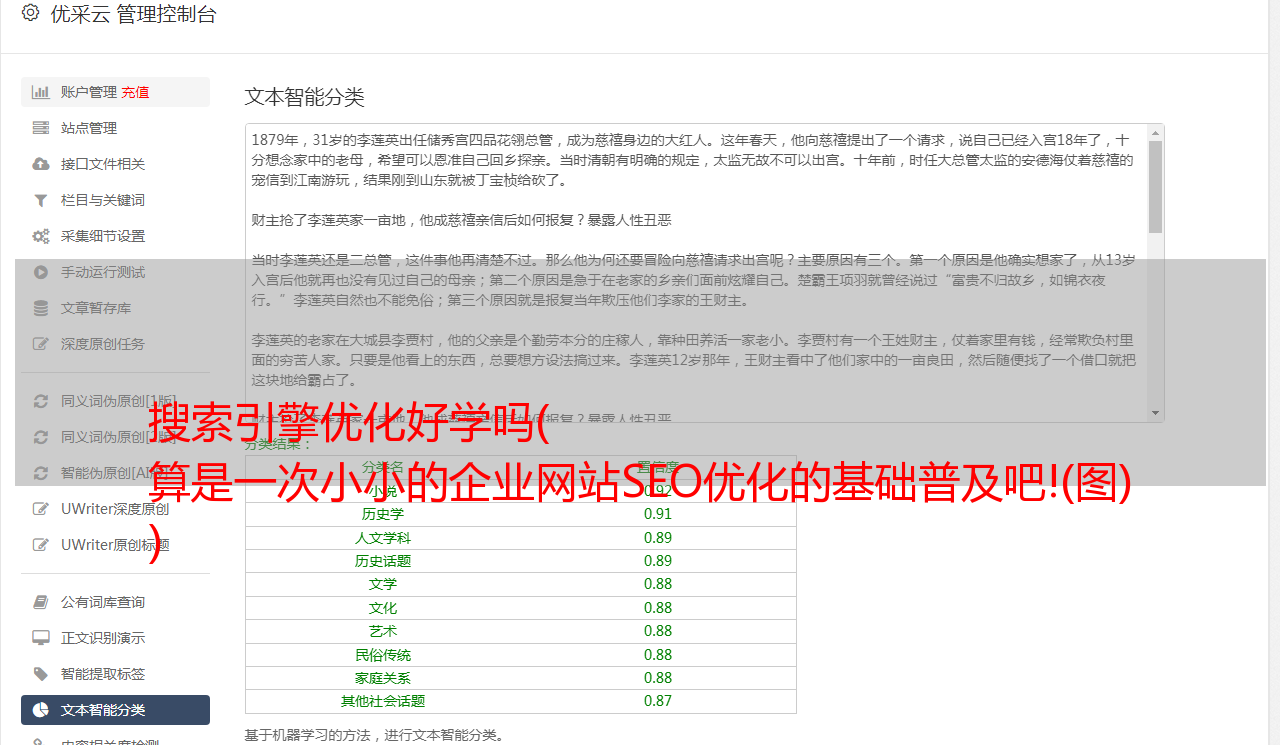Open 采集细节设置 via its gears icon
The width and height of the screenshot is (1280, 745).
click(x=40, y=236)
